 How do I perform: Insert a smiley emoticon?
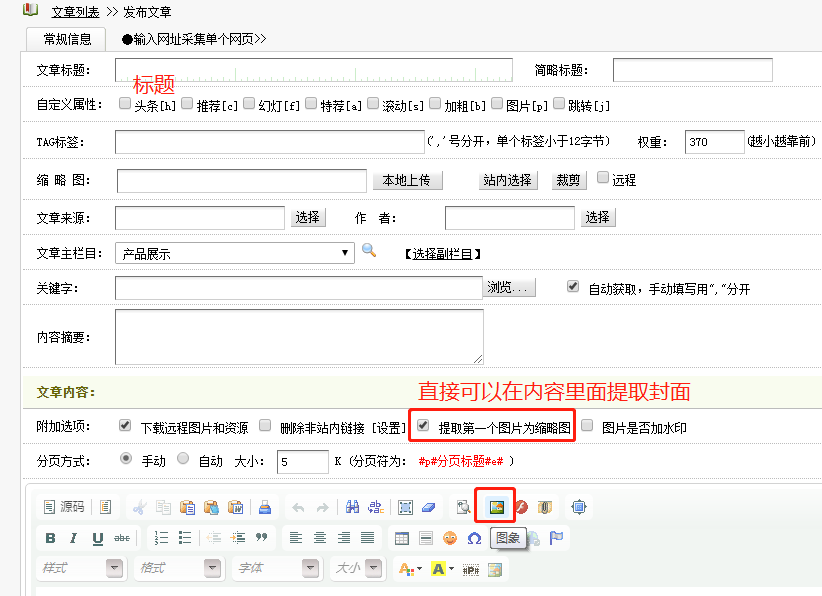coord(450,538)
